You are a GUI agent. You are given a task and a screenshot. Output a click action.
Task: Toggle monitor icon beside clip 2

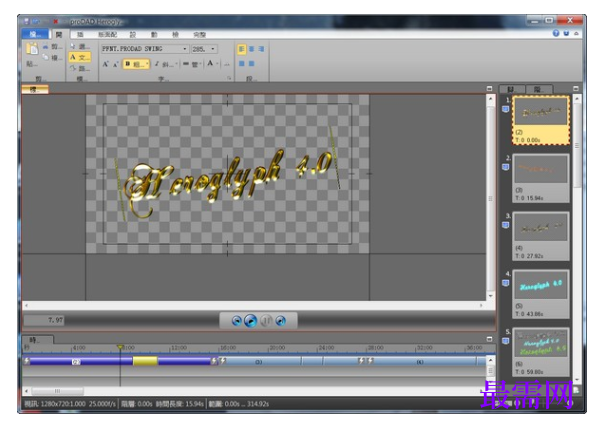[x=506, y=167]
